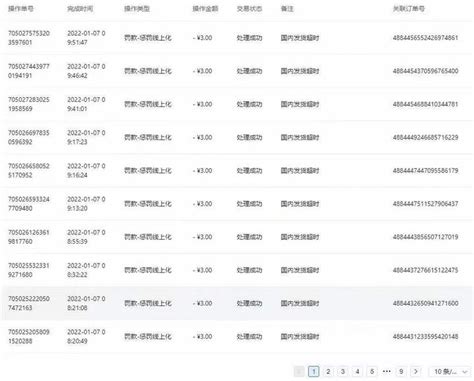This screenshot has height=381, width=474.
Task: Click linked order number 4884449246685716229
Action: coord(425,137)
